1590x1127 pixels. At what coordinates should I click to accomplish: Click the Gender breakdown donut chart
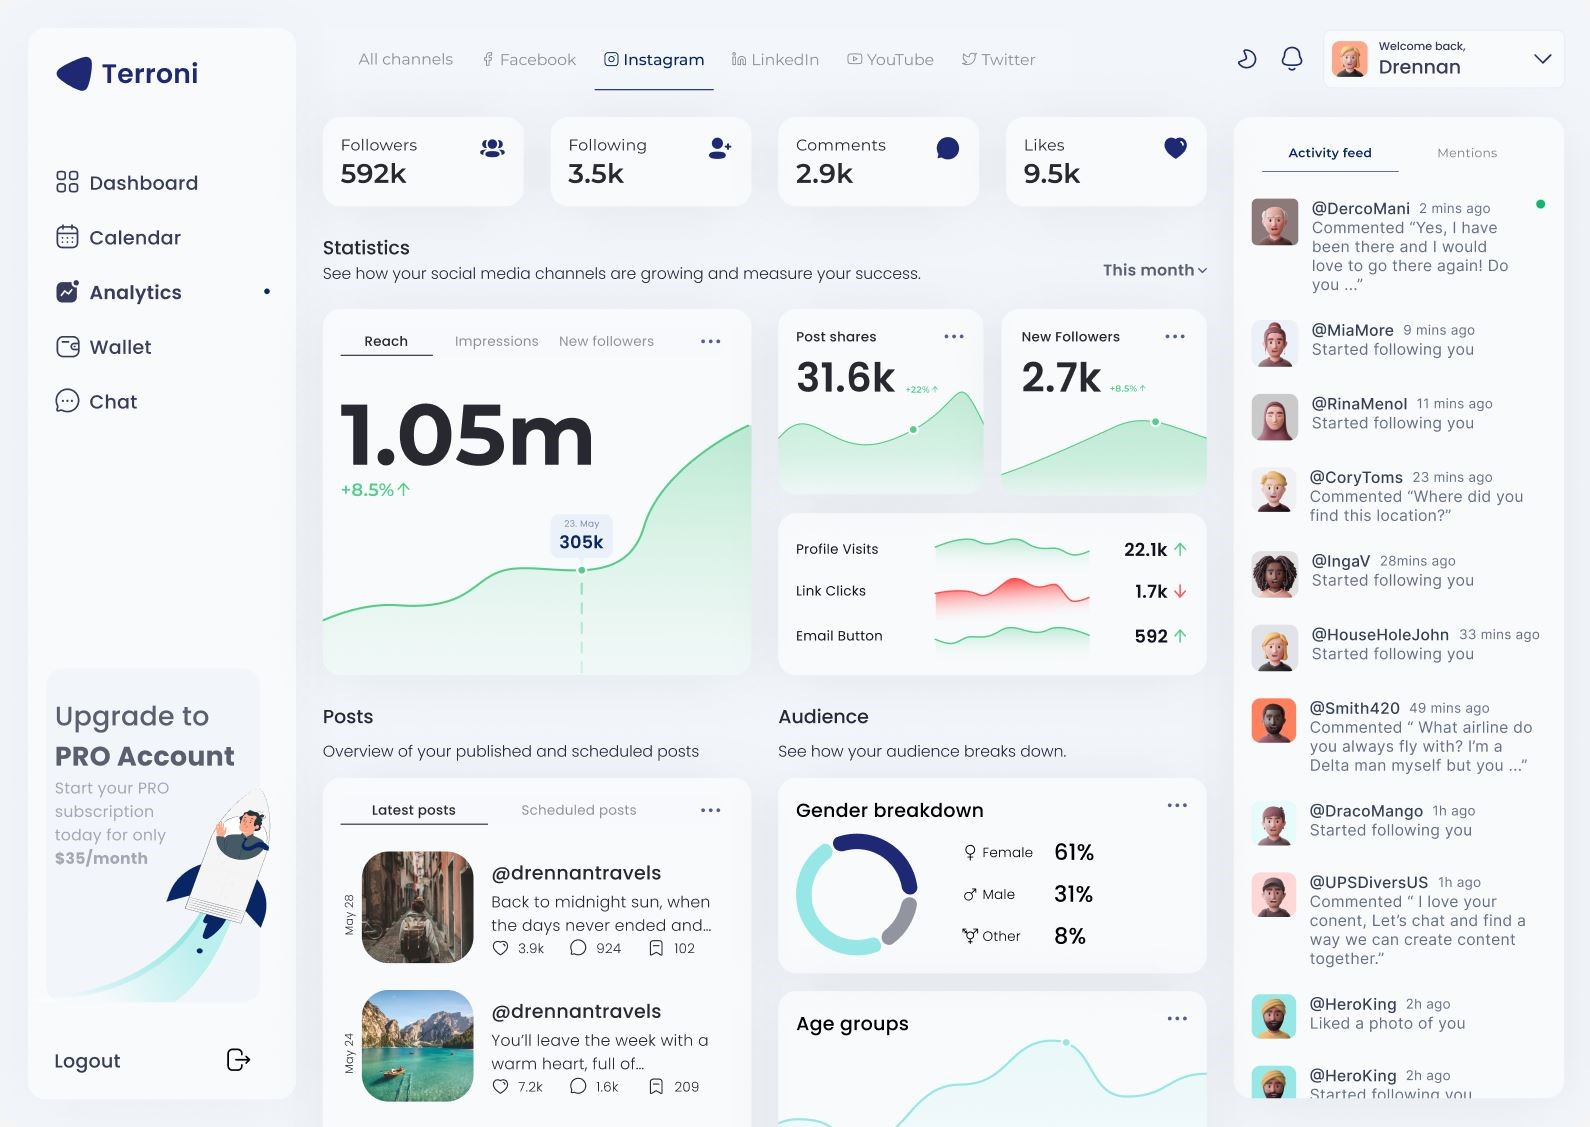tap(856, 895)
